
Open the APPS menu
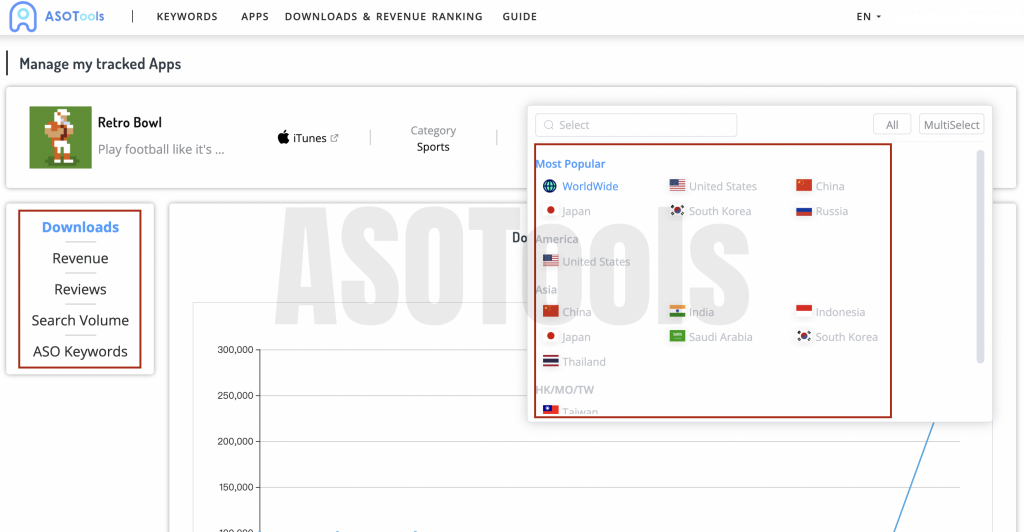tap(255, 17)
